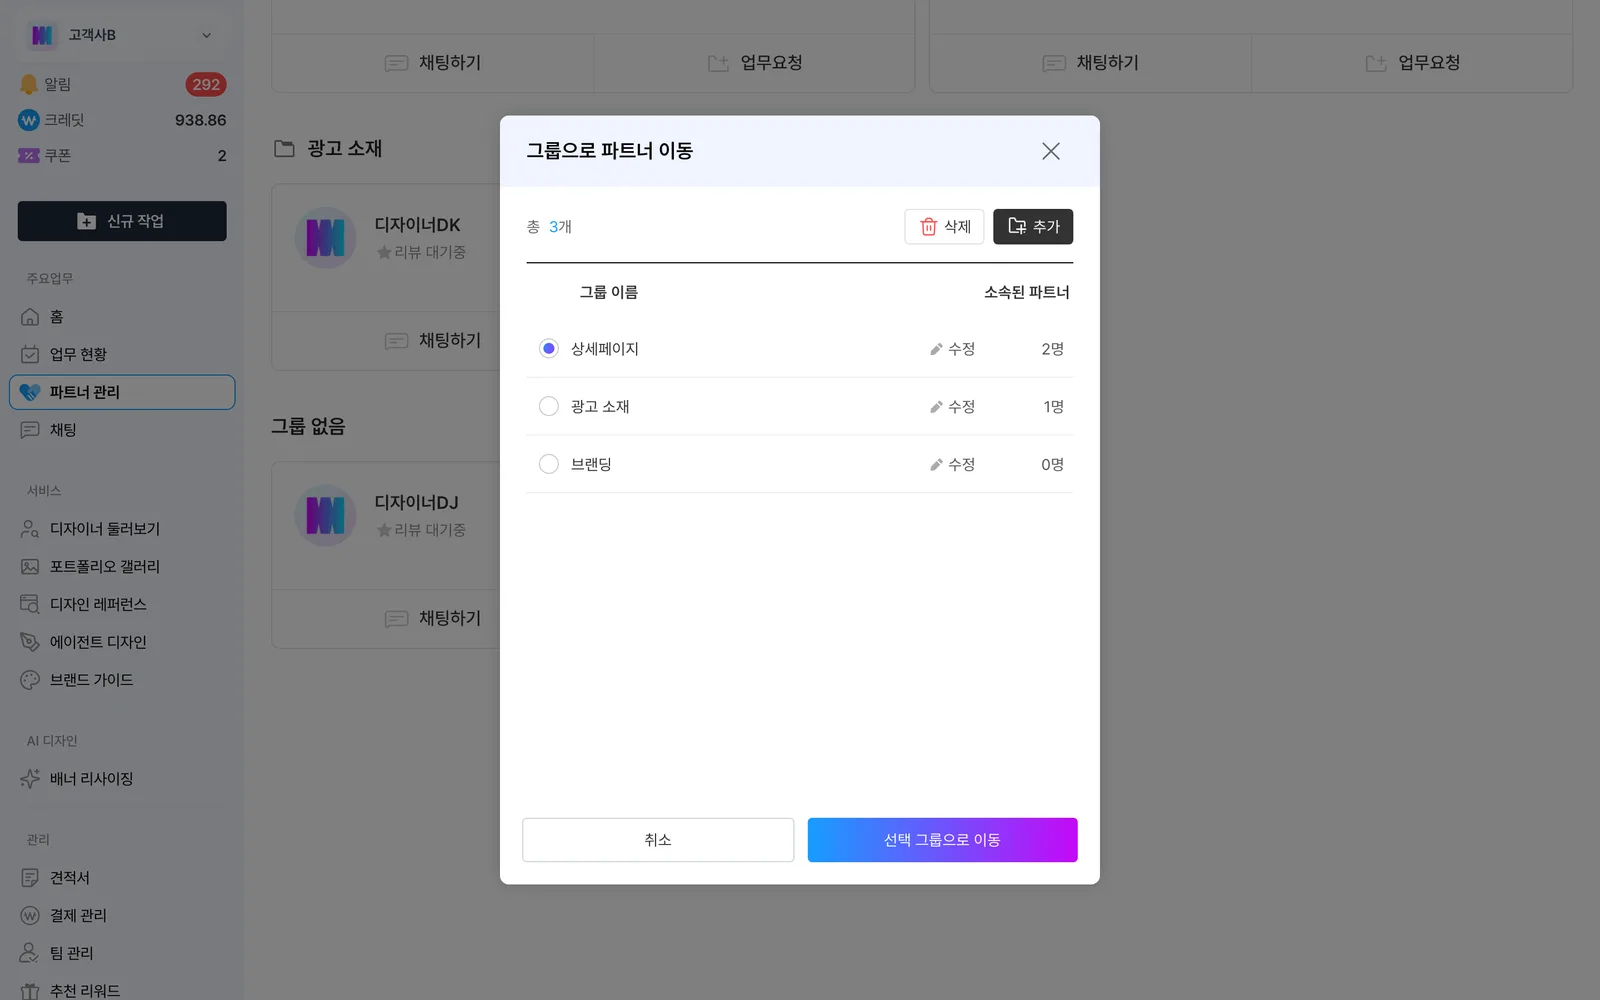Click the '소속된 파트너' column header
The height and width of the screenshot is (1000, 1600).
point(1027,292)
